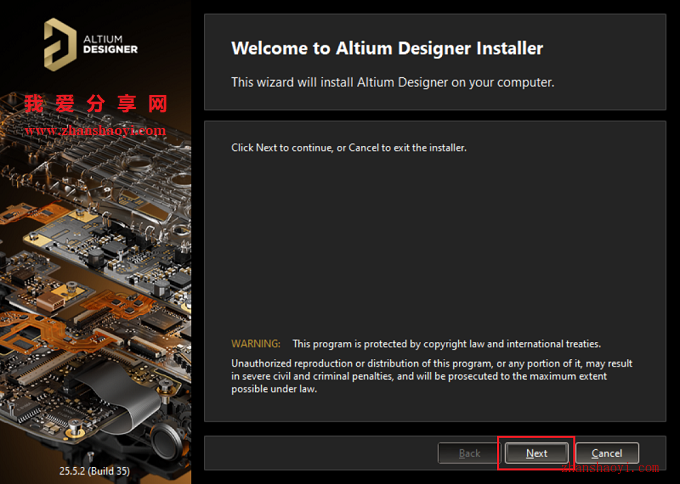The height and width of the screenshot is (484, 680).
Task: Select the "Welcome to Altium Designer Installer" heading
Action: [x=387, y=48]
